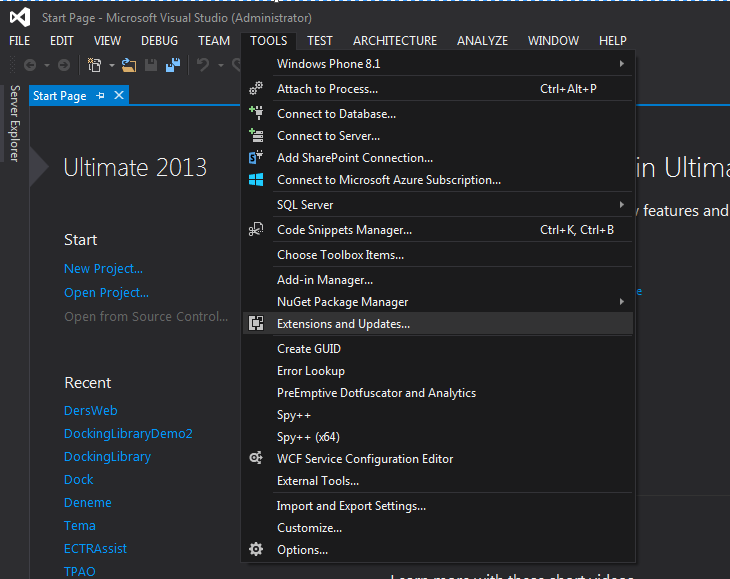The image size is (730, 579).
Task: Click the Save All toolbar icon
Action: (173, 65)
